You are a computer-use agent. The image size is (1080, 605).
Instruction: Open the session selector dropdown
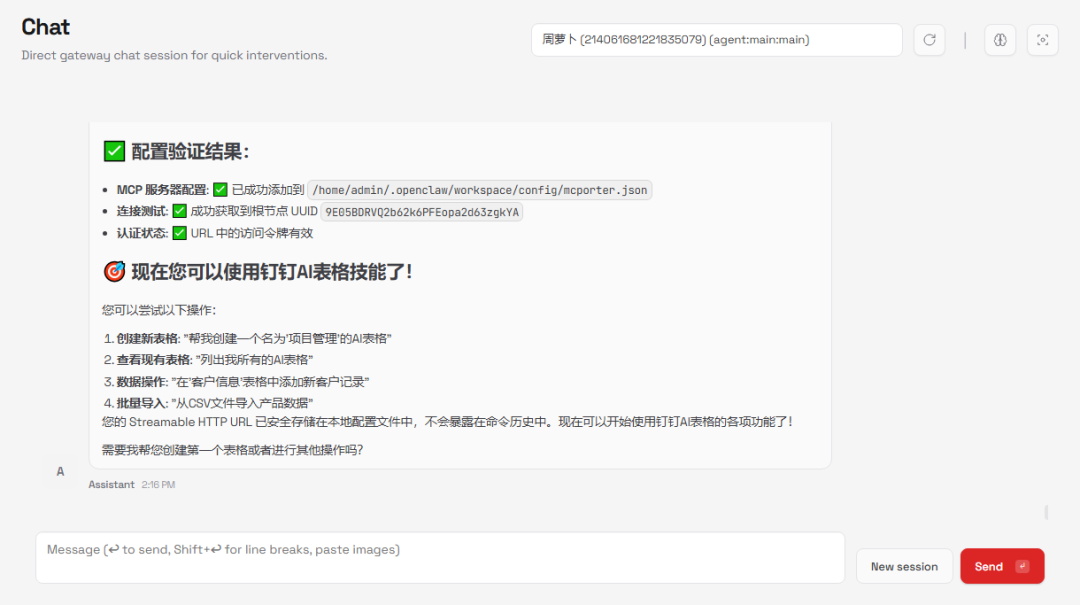716,40
